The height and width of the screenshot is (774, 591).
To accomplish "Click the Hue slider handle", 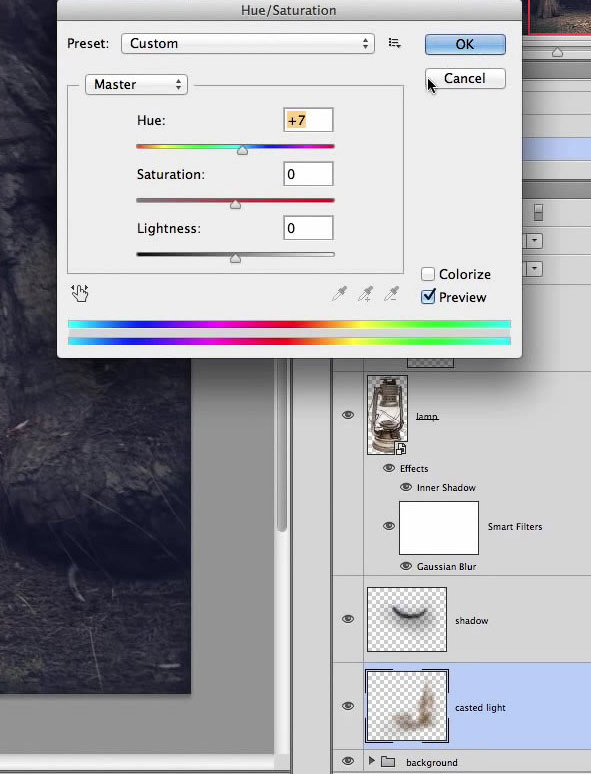I will point(242,151).
